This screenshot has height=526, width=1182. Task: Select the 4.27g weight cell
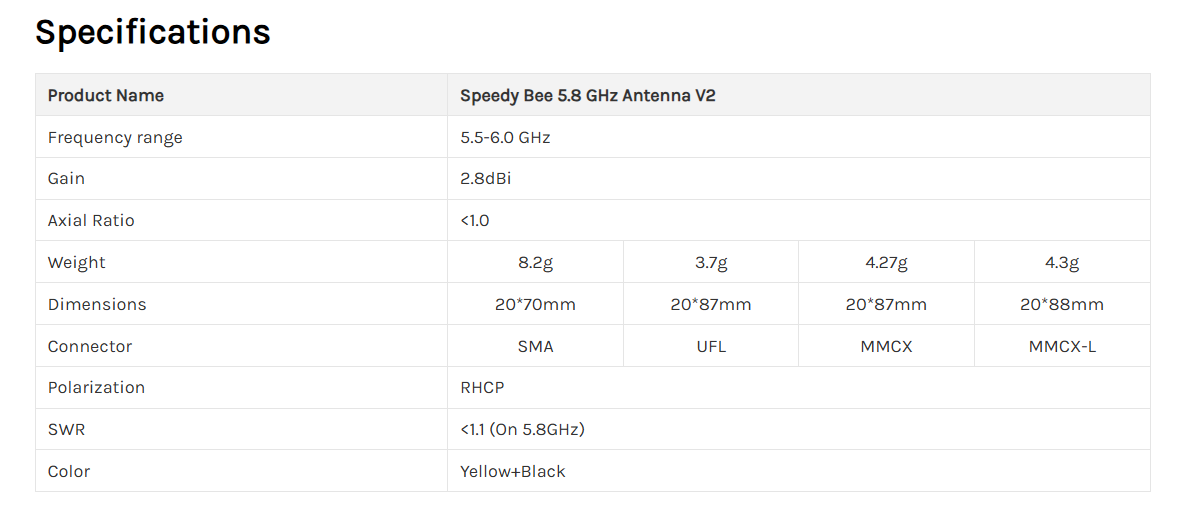click(x=886, y=262)
